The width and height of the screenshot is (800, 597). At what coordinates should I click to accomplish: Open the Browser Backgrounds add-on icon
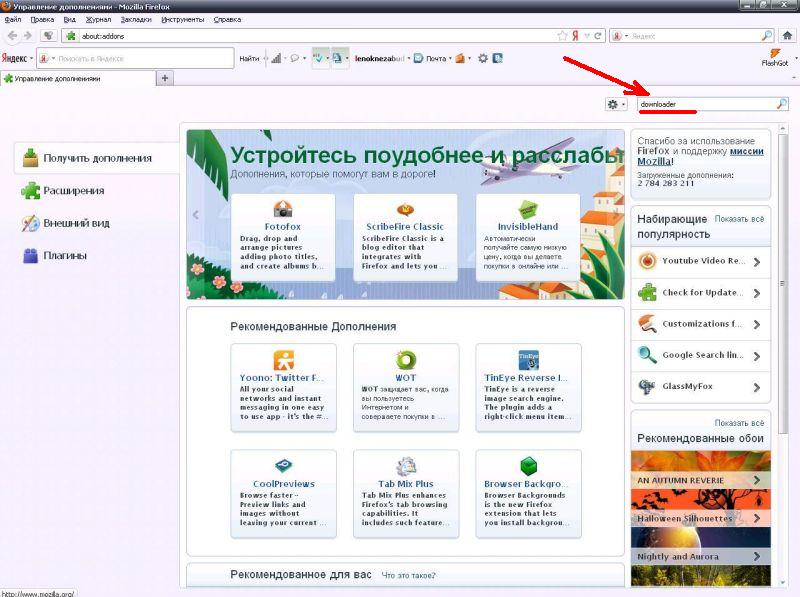tap(528, 466)
